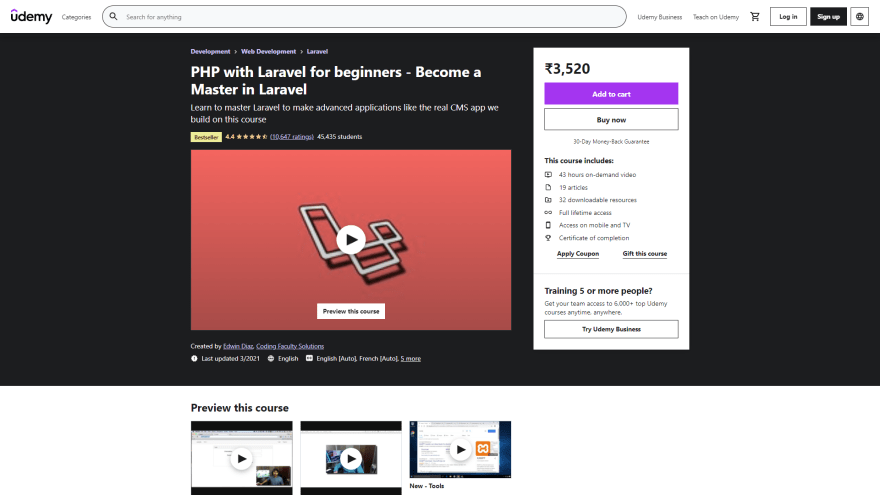Image resolution: width=880 pixels, height=495 pixels.
Task: Click the Udemy logo
Action: click(x=31, y=16)
